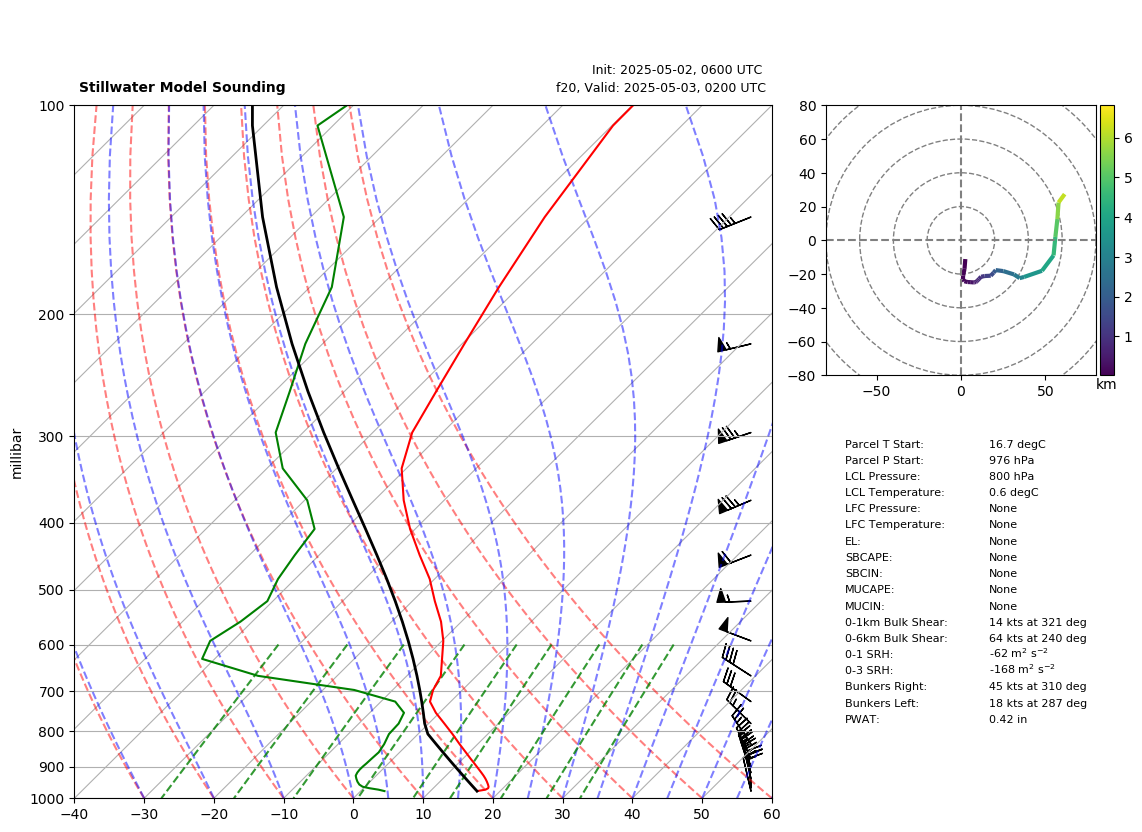Click the LFC Pressure label

click(882, 509)
